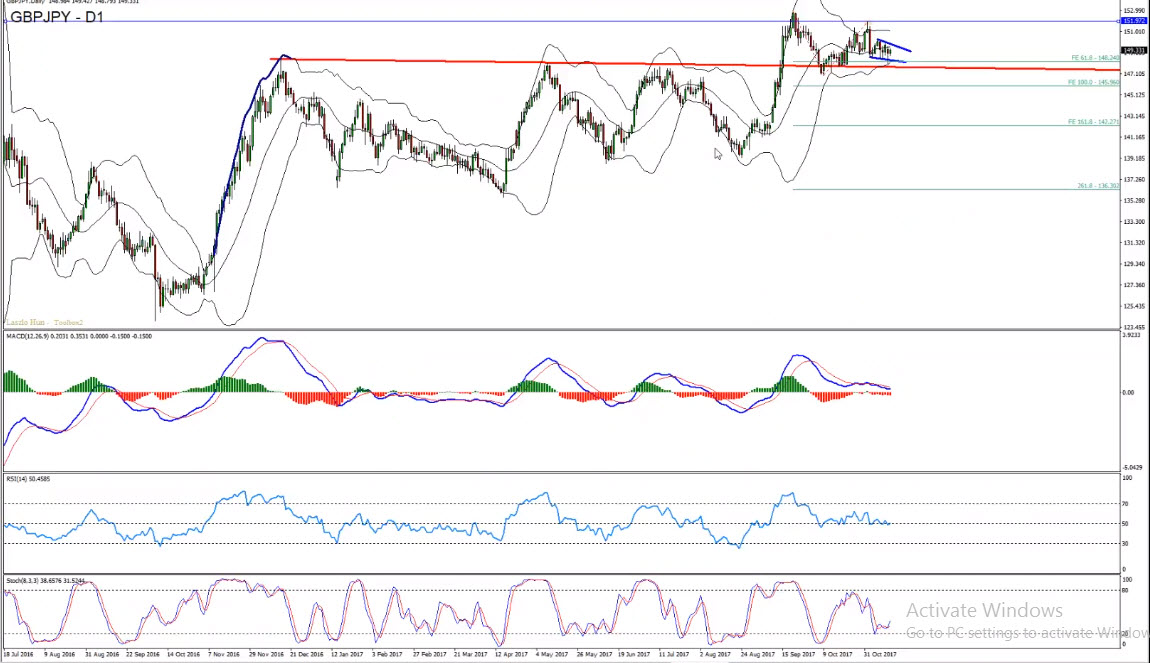
Task: Click the 123.455 price scale value
Action: tap(1134, 327)
